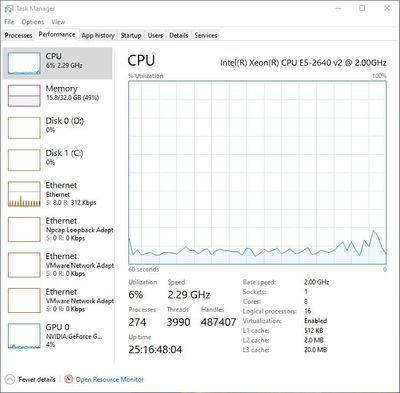Switch to the App history tab
400x393 pixels.
(98, 35)
